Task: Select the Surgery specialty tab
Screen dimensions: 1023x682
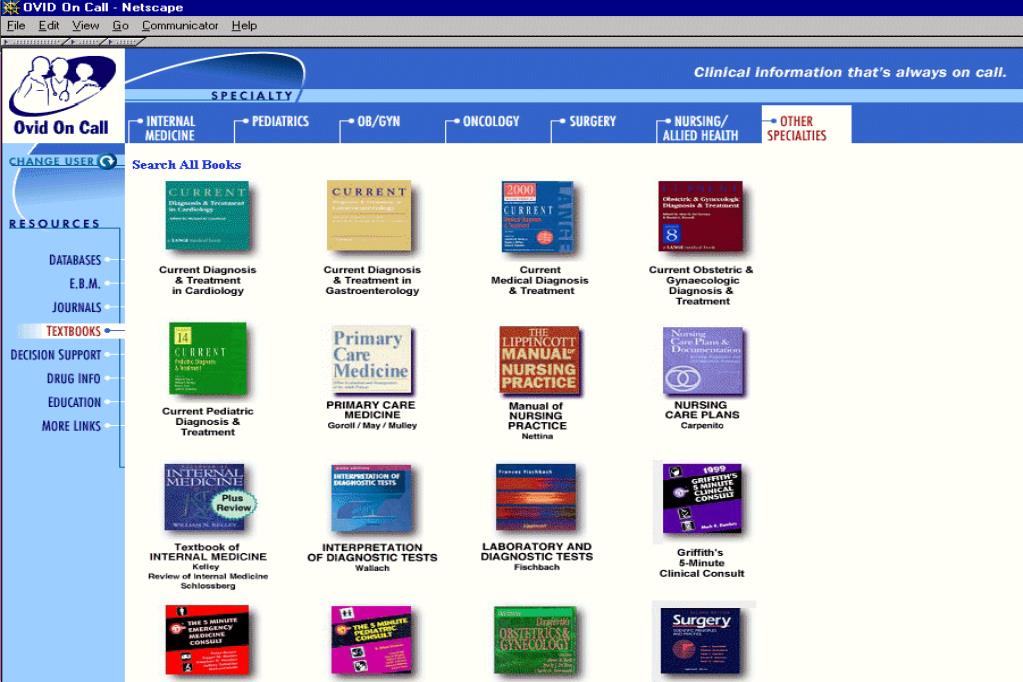Action: [x=591, y=121]
